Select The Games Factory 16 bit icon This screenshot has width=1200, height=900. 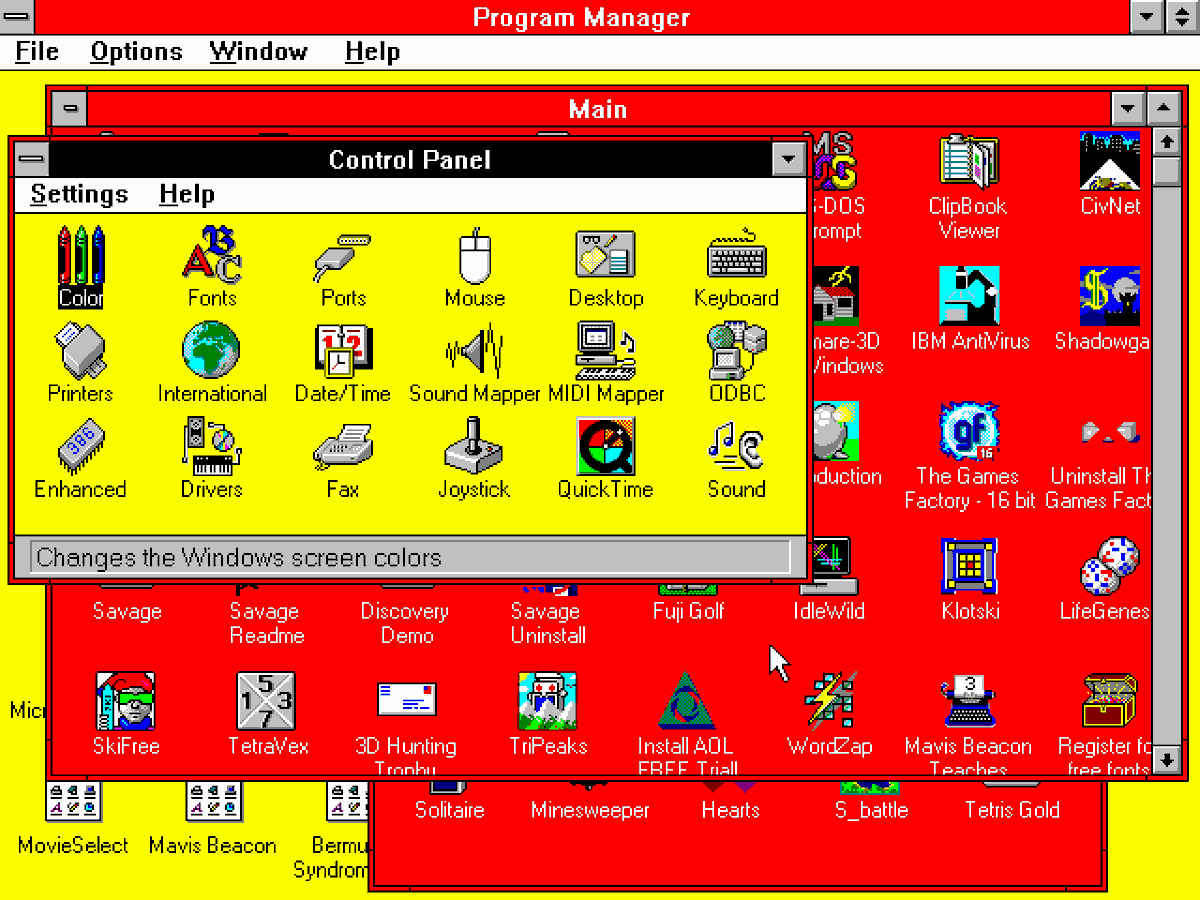pos(969,431)
